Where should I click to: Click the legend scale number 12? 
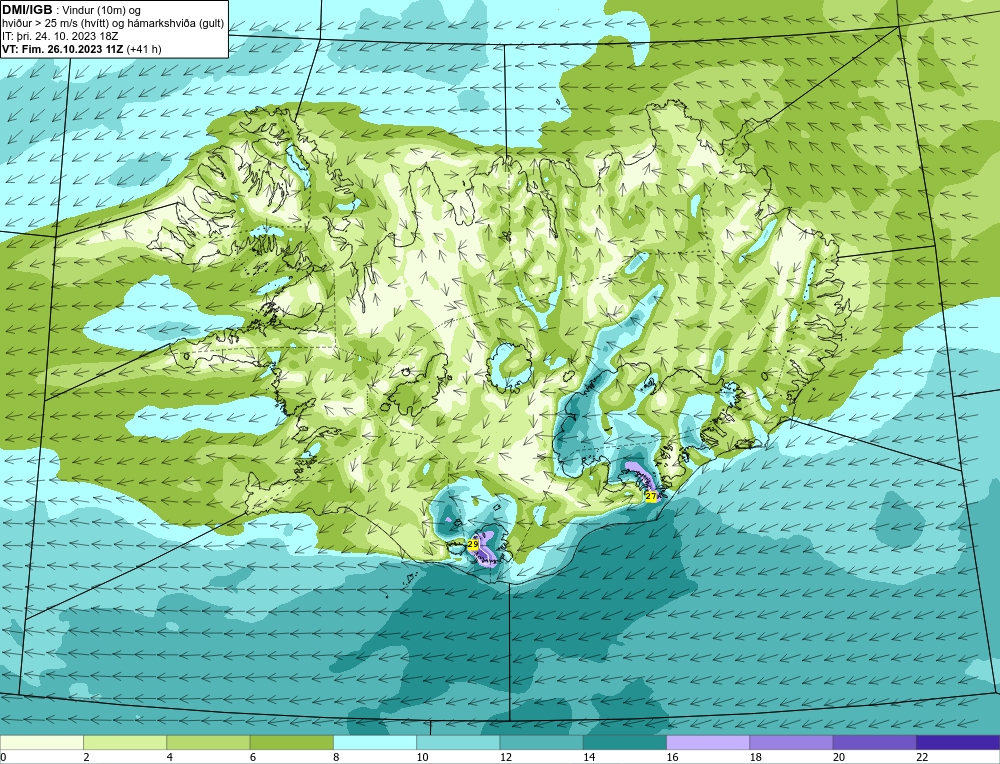pos(506,757)
